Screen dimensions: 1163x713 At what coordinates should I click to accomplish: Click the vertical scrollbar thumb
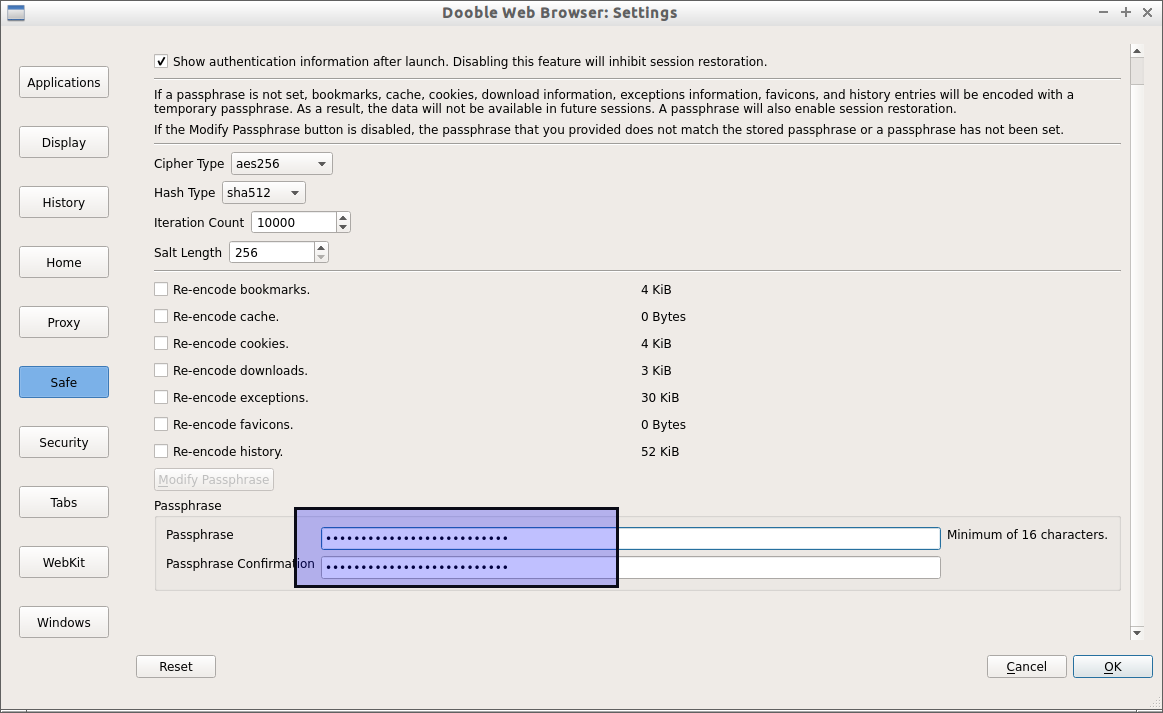point(1137,70)
